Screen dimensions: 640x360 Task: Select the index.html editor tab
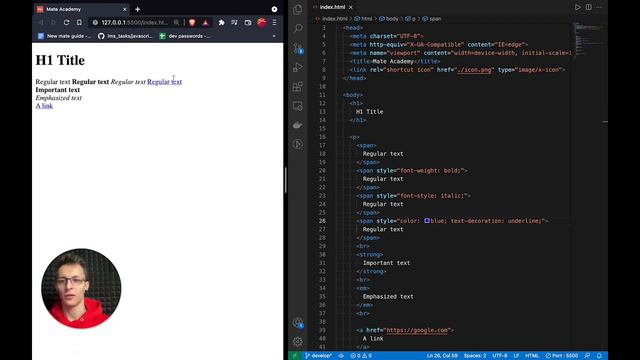coord(333,7)
